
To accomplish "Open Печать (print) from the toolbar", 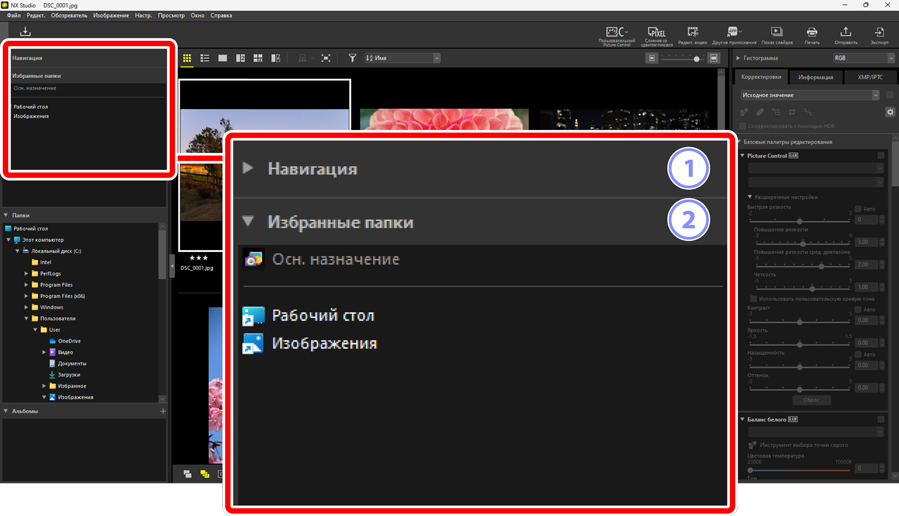I will (x=812, y=35).
